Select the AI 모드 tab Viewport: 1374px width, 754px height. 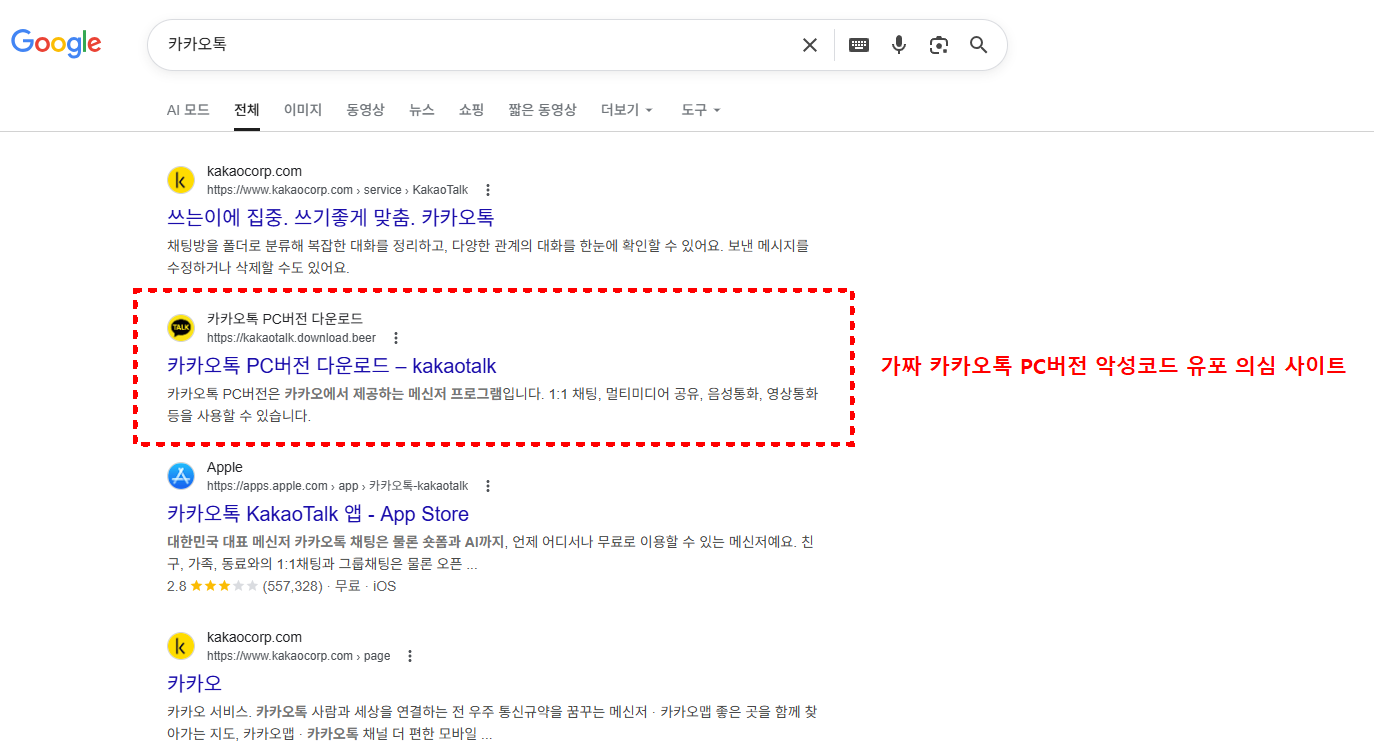coord(188,110)
